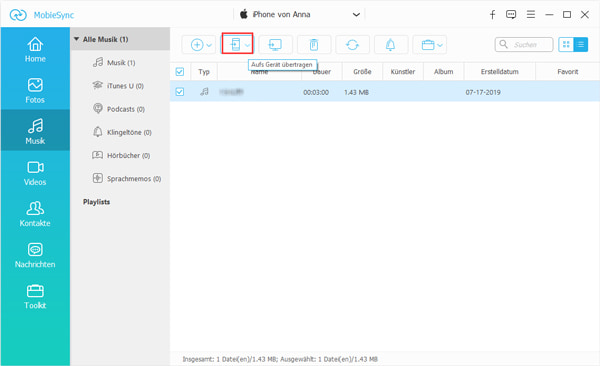The width and height of the screenshot is (600, 366).
Task: Sort by the Typ column header
Action: pyautogui.click(x=204, y=72)
